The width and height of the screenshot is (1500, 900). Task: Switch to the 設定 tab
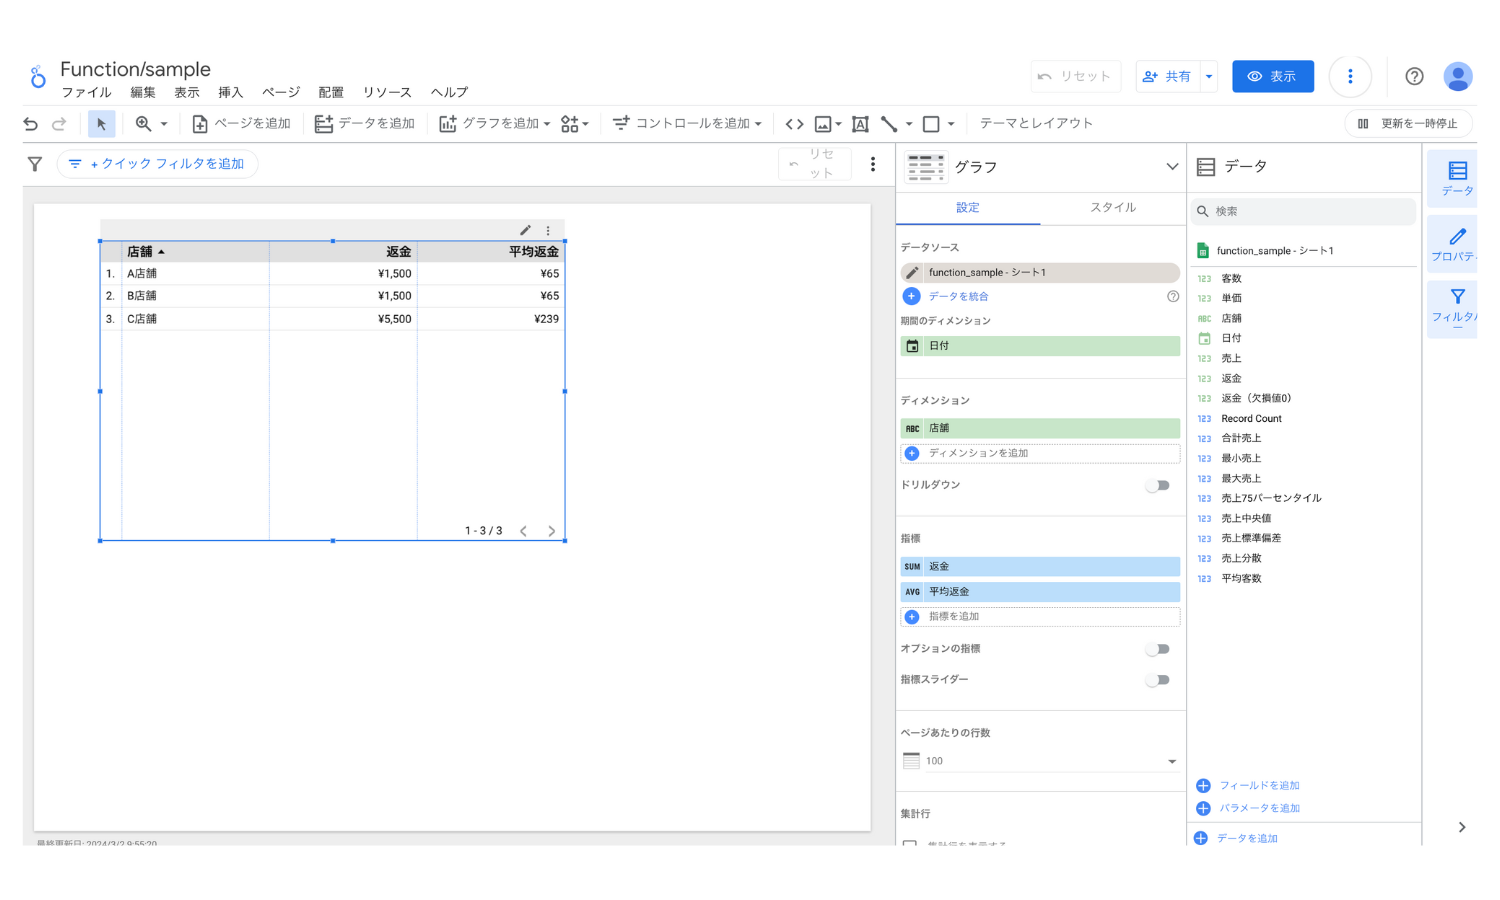[968, 207]
